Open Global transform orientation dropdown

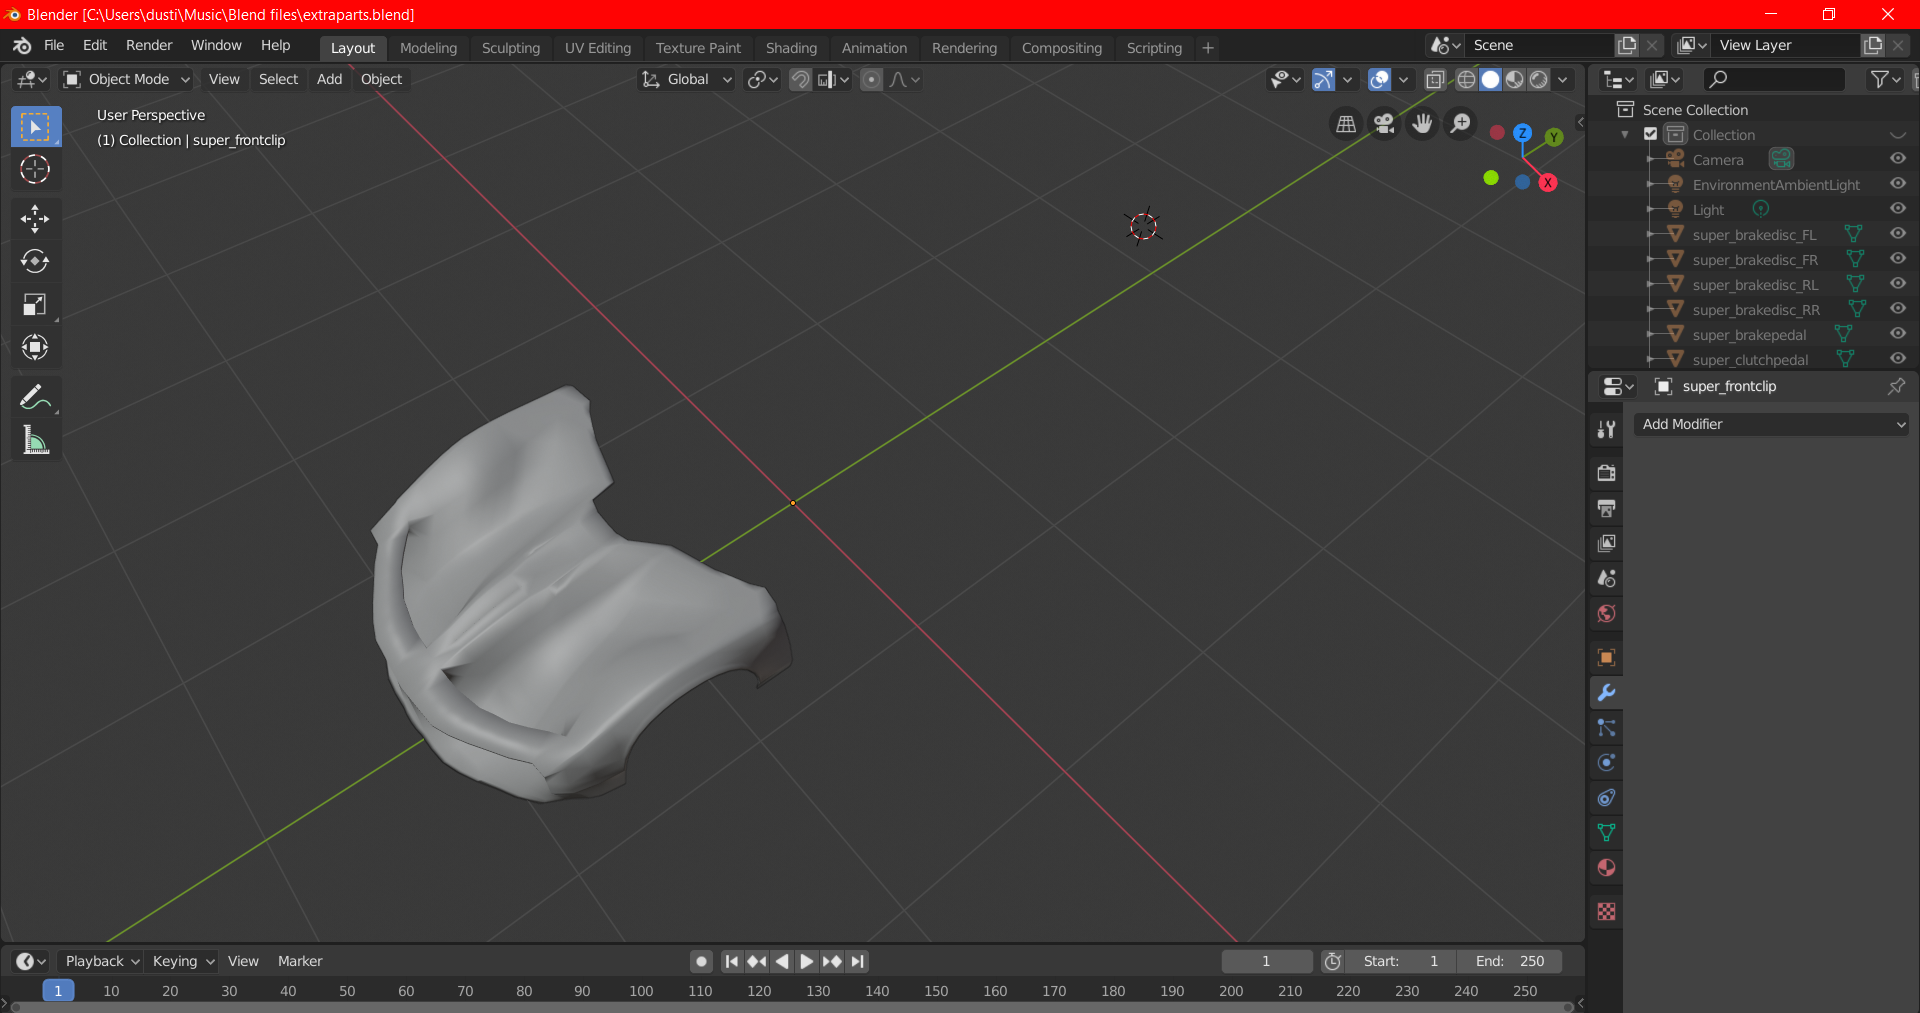[686, 79]
